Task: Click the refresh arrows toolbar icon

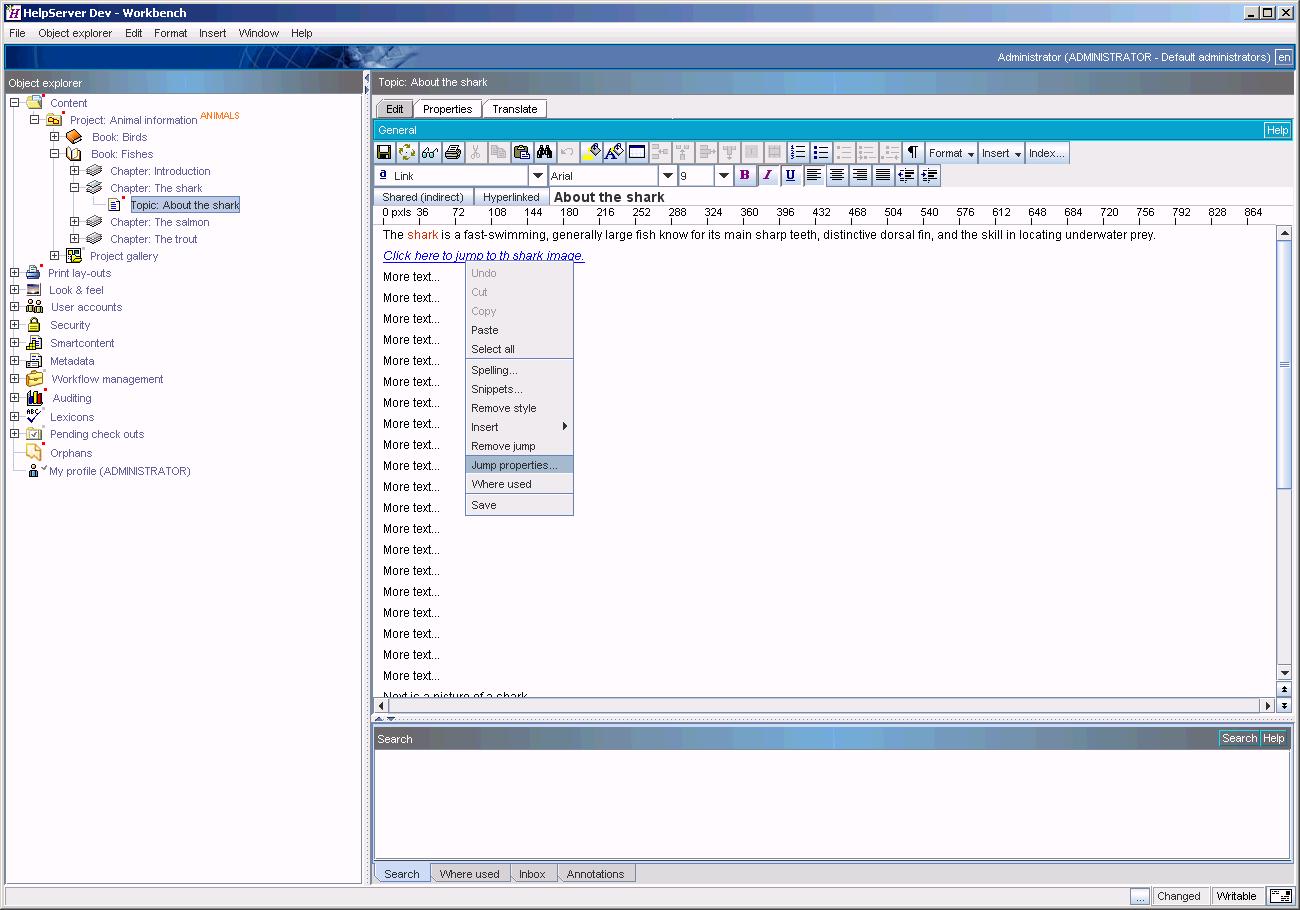Action: [x=407, y=153]
